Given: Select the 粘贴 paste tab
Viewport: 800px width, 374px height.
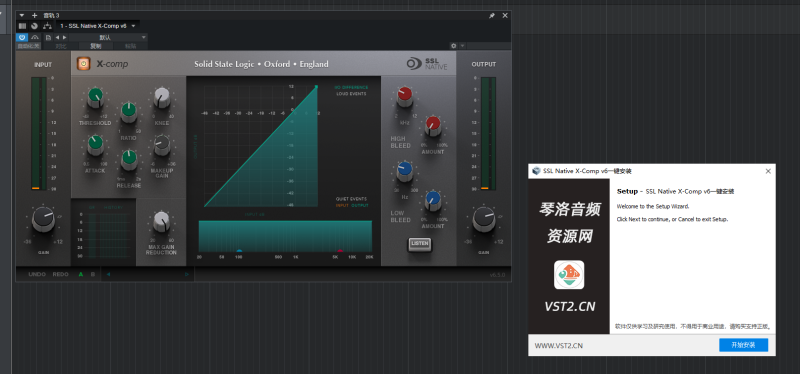Looking at the screenshot, I should coord(130,46).
